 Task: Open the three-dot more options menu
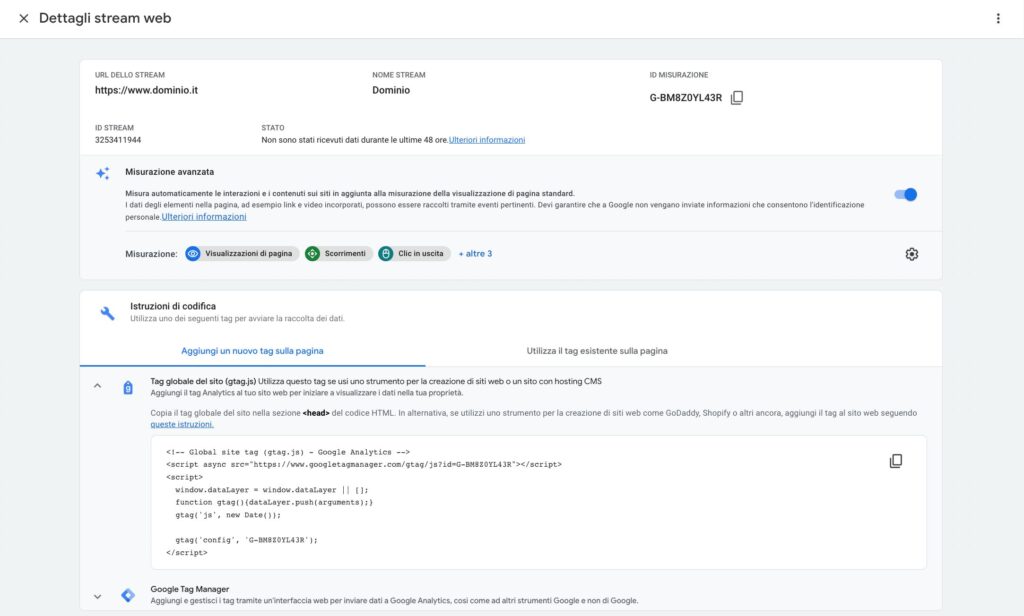[998, 18]
